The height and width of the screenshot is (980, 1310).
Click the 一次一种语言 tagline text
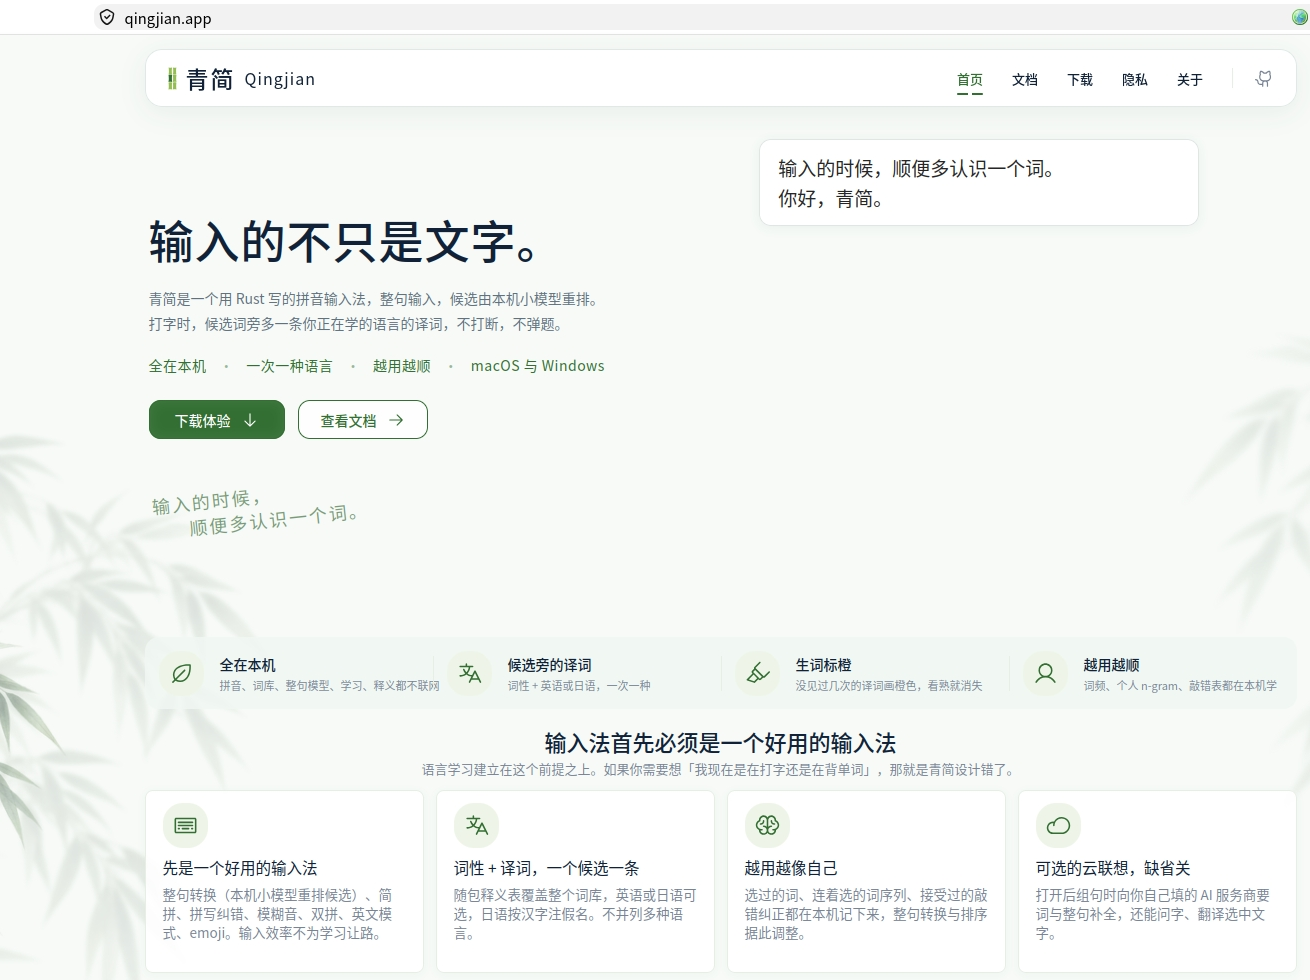coord(290,366)
